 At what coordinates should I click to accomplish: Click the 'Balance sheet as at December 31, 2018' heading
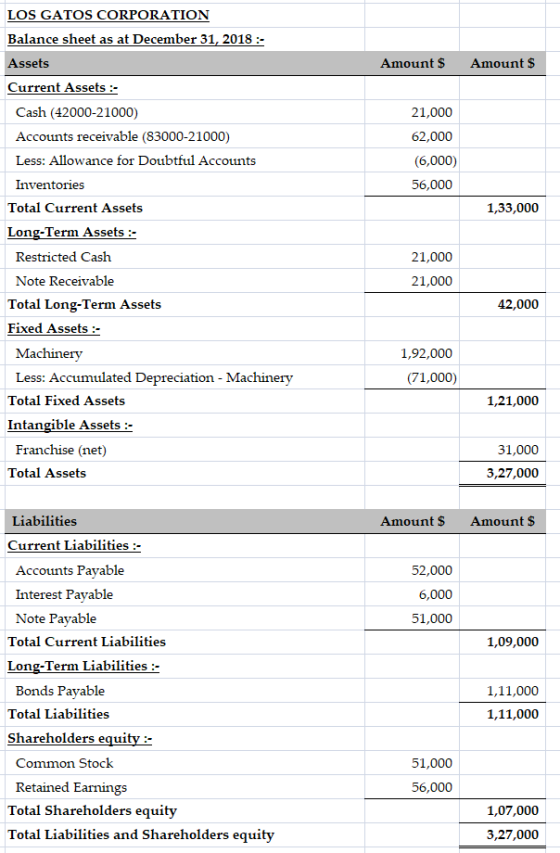pyautogui.click(x=136, y=39)
